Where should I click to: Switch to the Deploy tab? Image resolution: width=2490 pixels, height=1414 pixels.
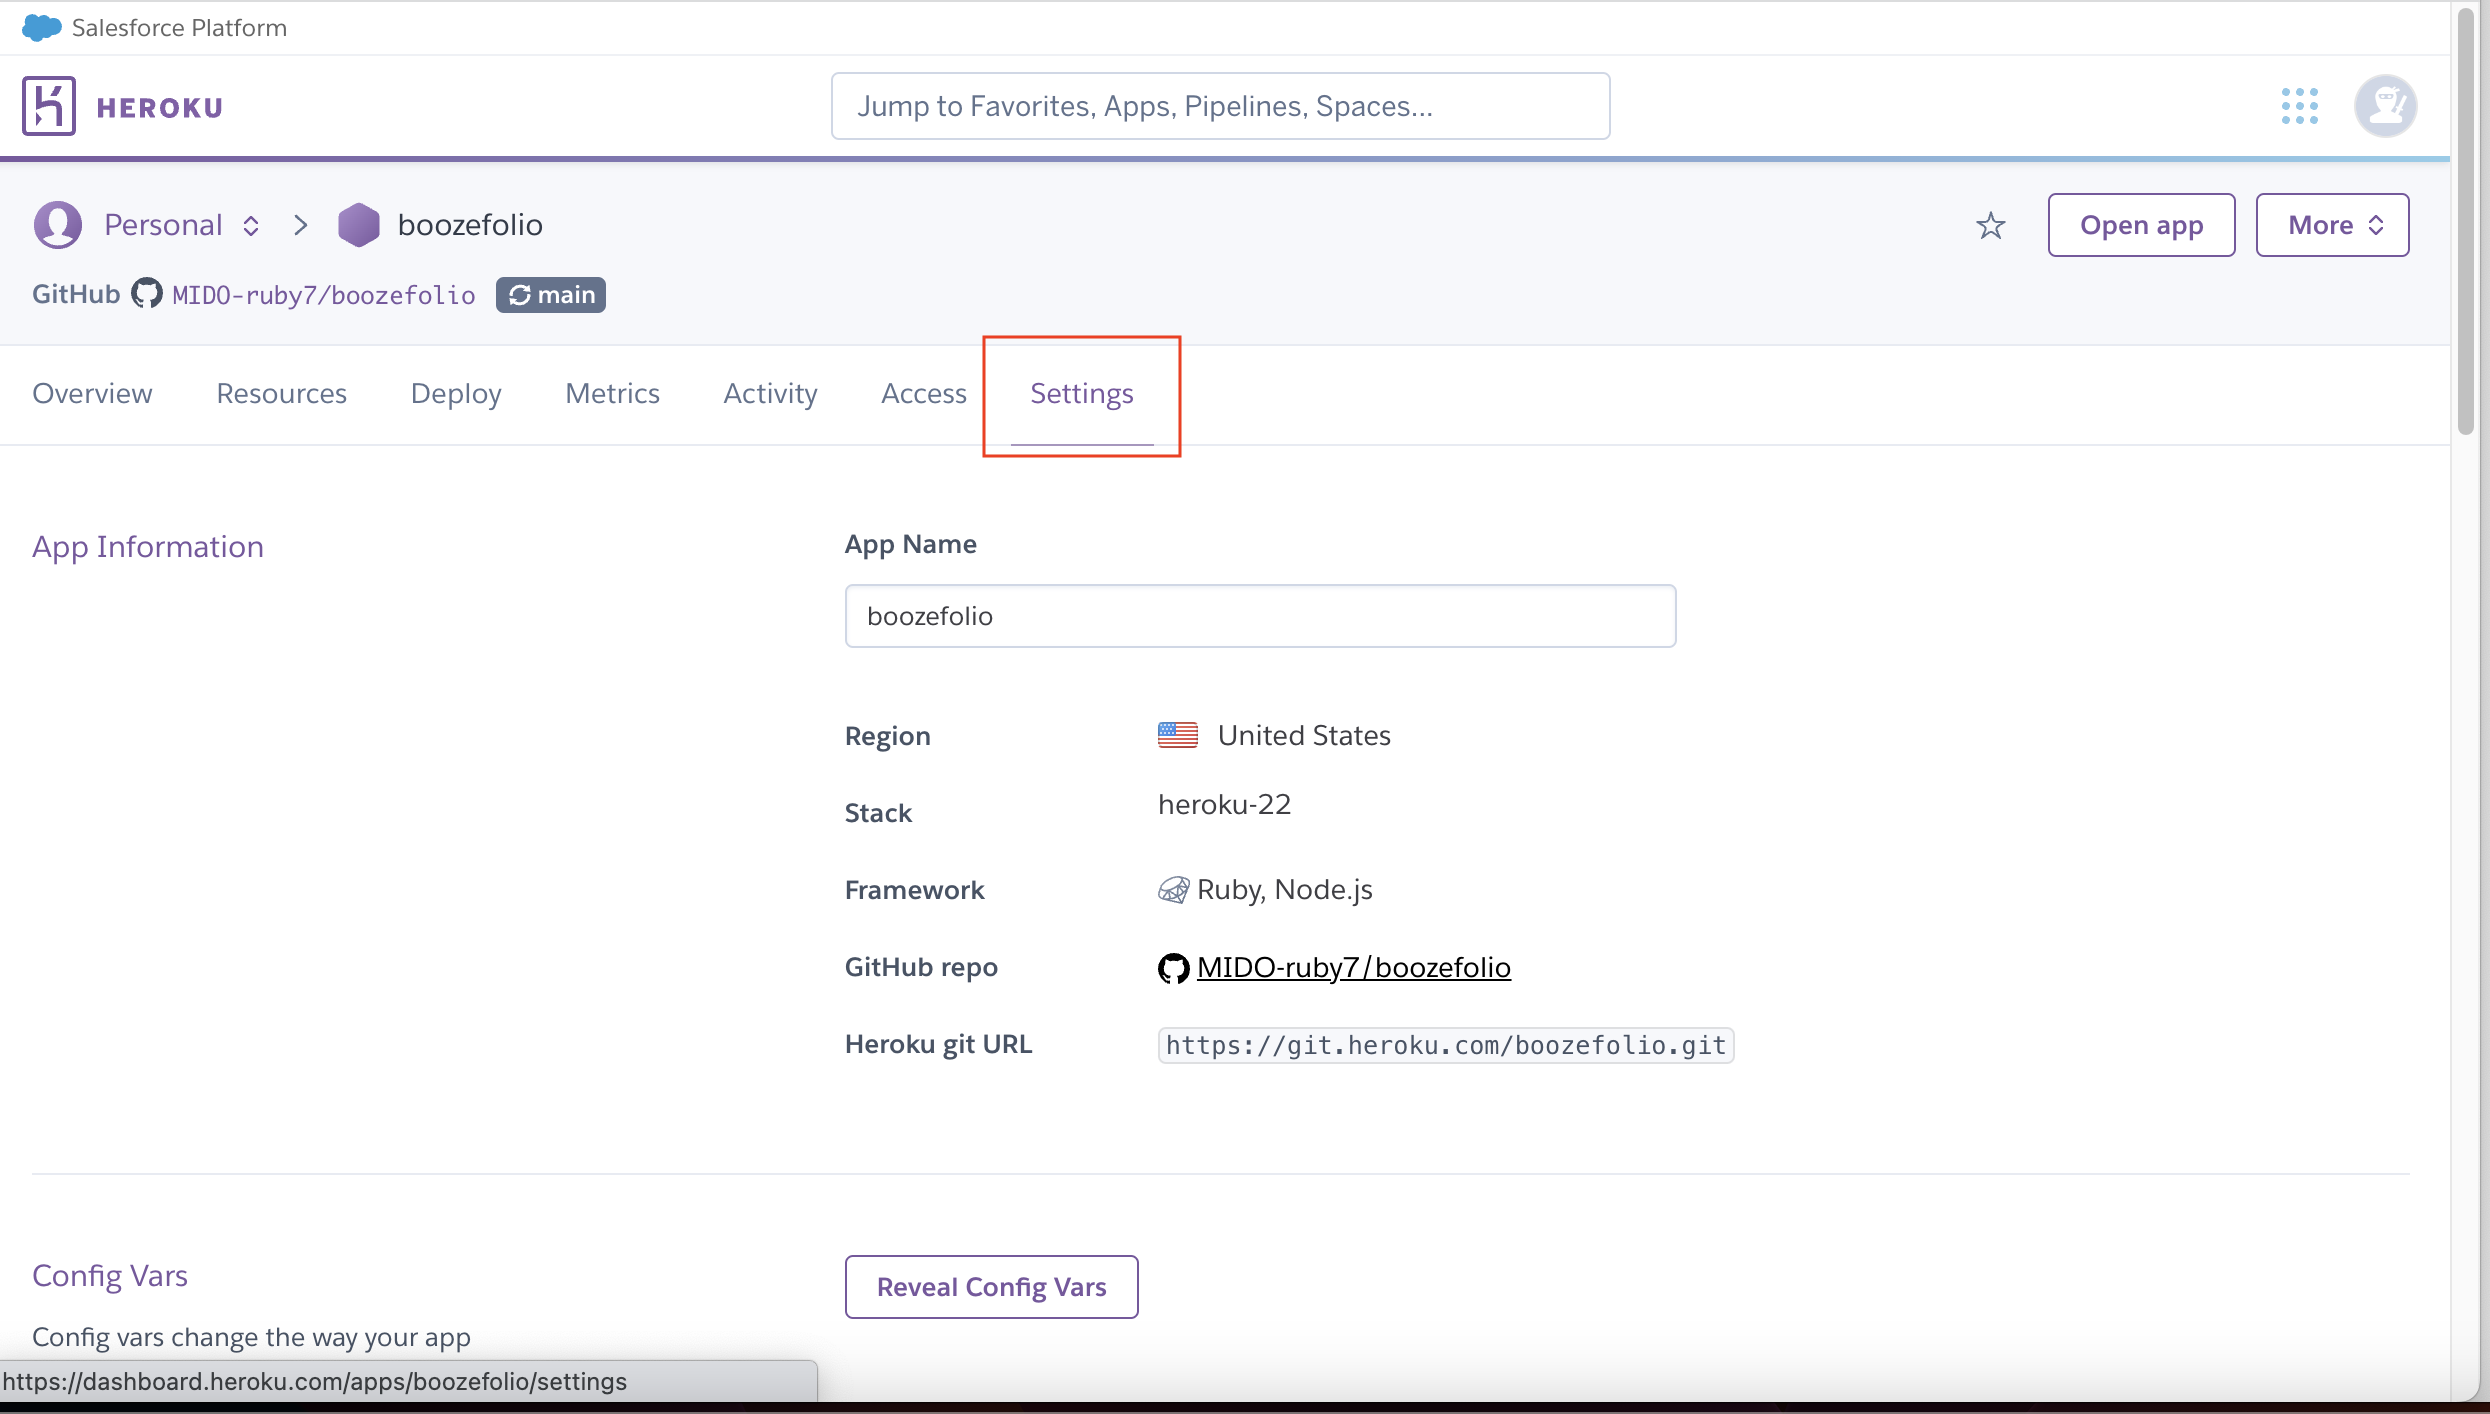pyautogui.click(x=456, y=394)
